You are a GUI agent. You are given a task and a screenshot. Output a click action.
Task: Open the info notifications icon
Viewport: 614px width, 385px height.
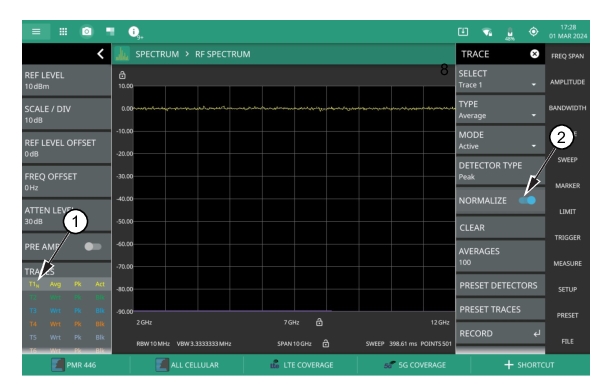(x=134, y=32)
